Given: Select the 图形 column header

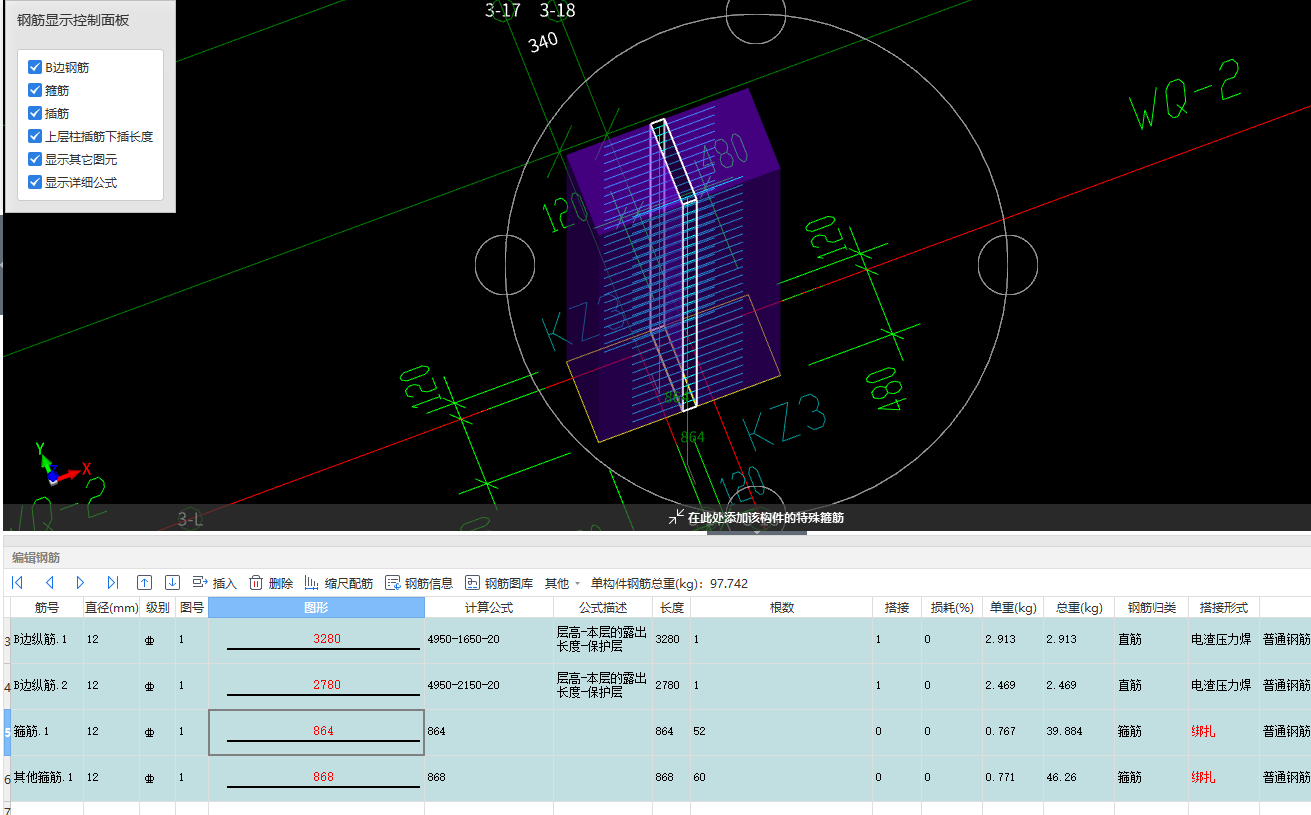Looking at the screenshot, I should coord(316,607).
